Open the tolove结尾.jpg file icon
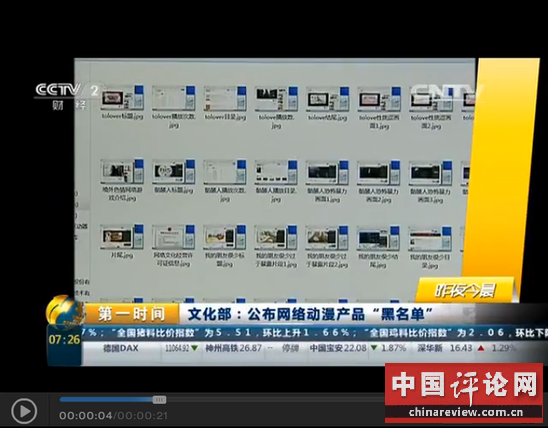Screen dimensions: 548x428 [x=327, y=99]
